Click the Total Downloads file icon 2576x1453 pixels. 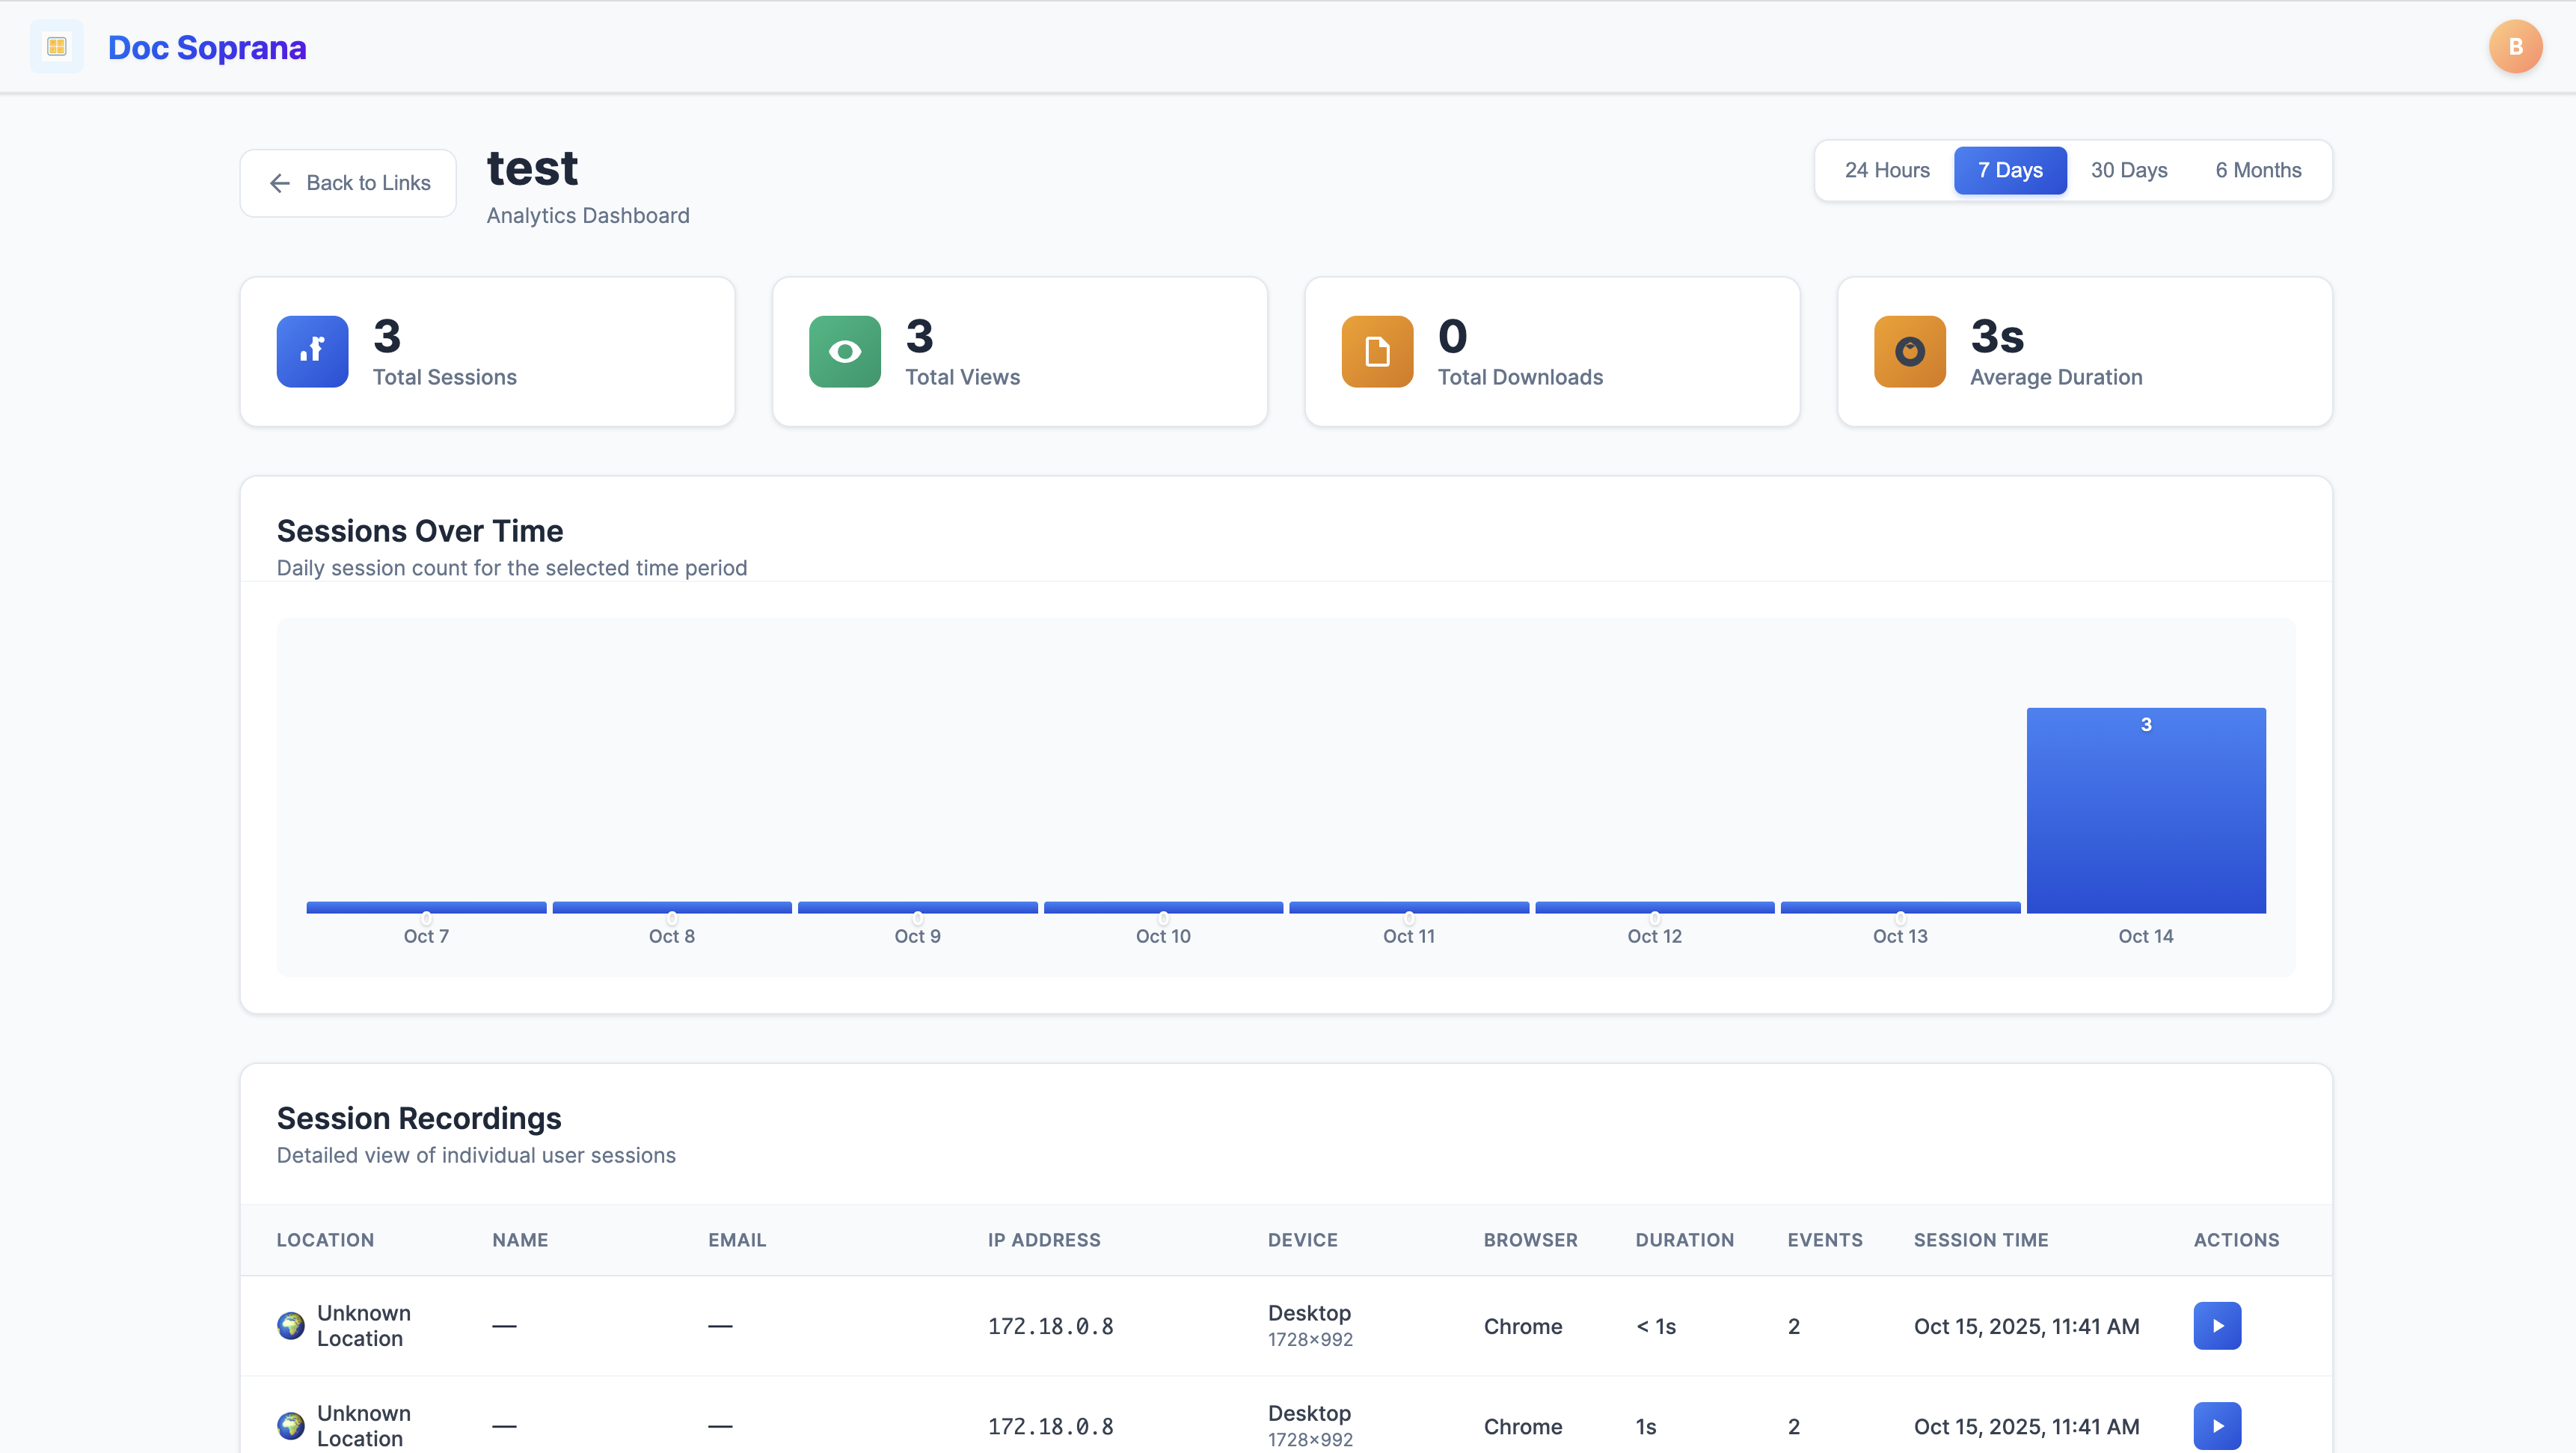pyautogui.click(x=1377, y=352)
